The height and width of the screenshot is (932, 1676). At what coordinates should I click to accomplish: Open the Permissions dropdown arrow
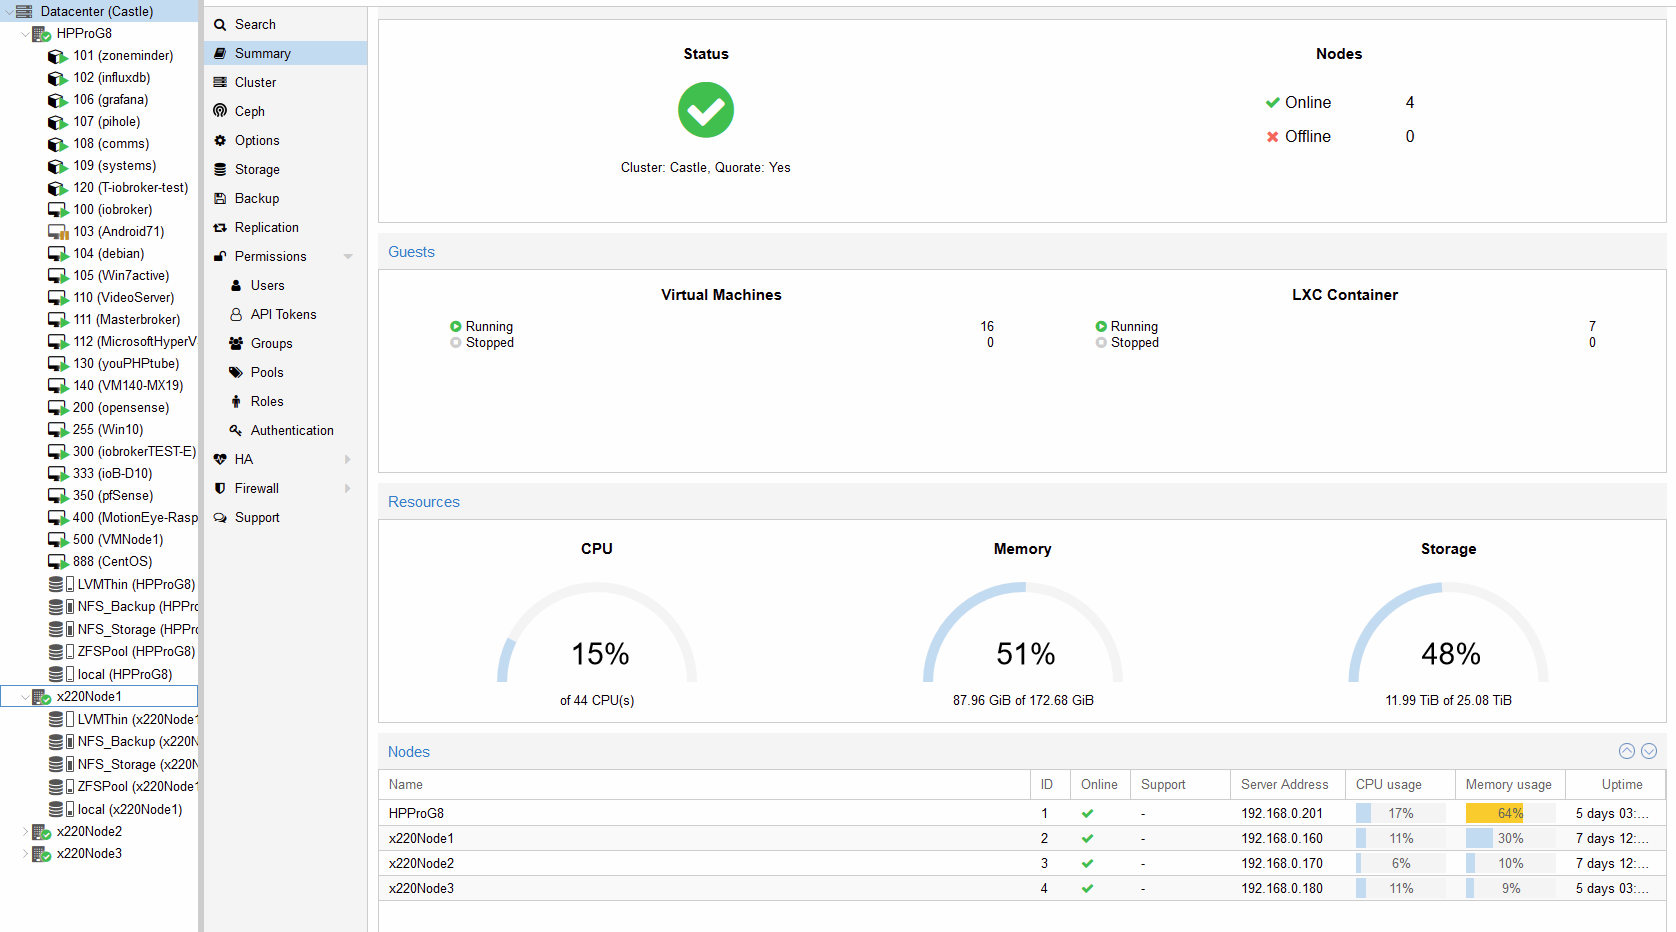tap(348, 256)
